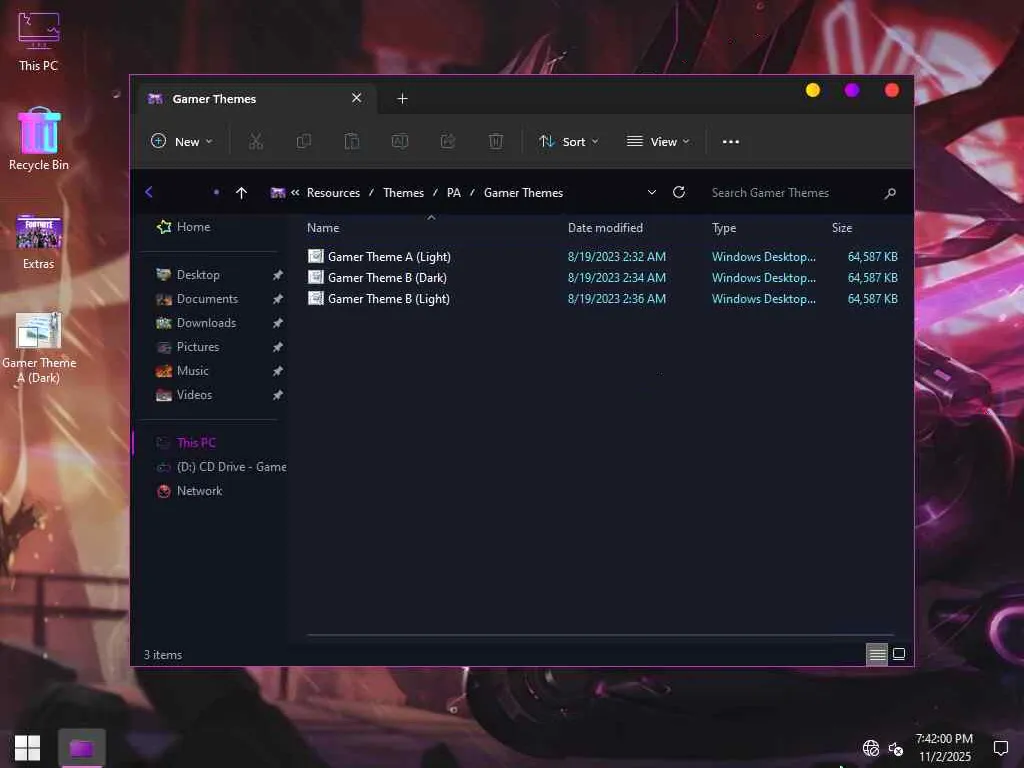The image size is (1024, 768).
Task: Click the muted volume tray icon
Action: pos(896,749)
